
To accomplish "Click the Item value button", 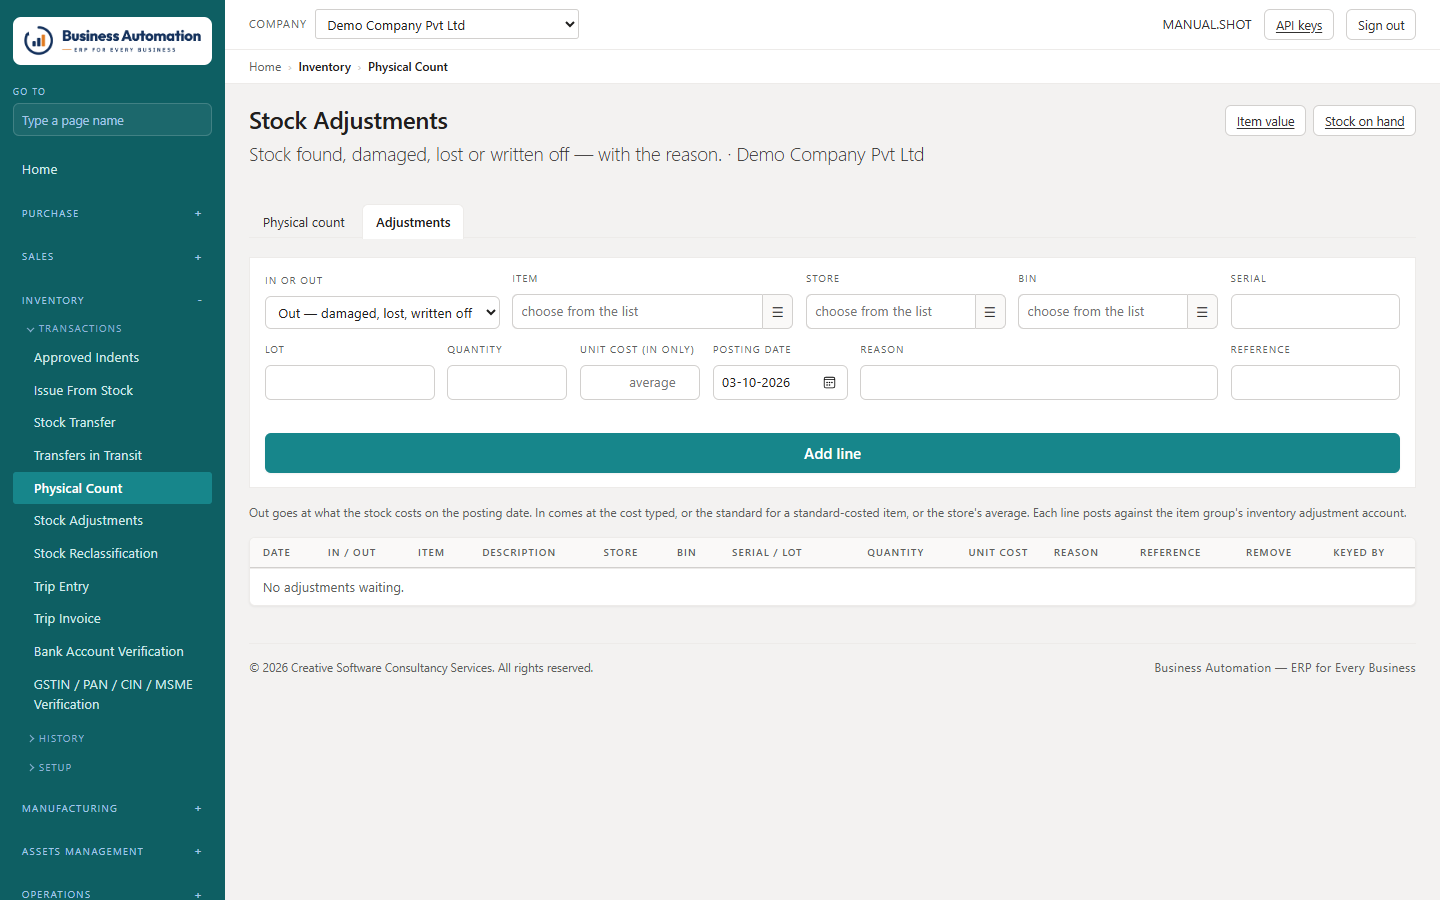I will pyautogui.click(x=1265, y=121).
